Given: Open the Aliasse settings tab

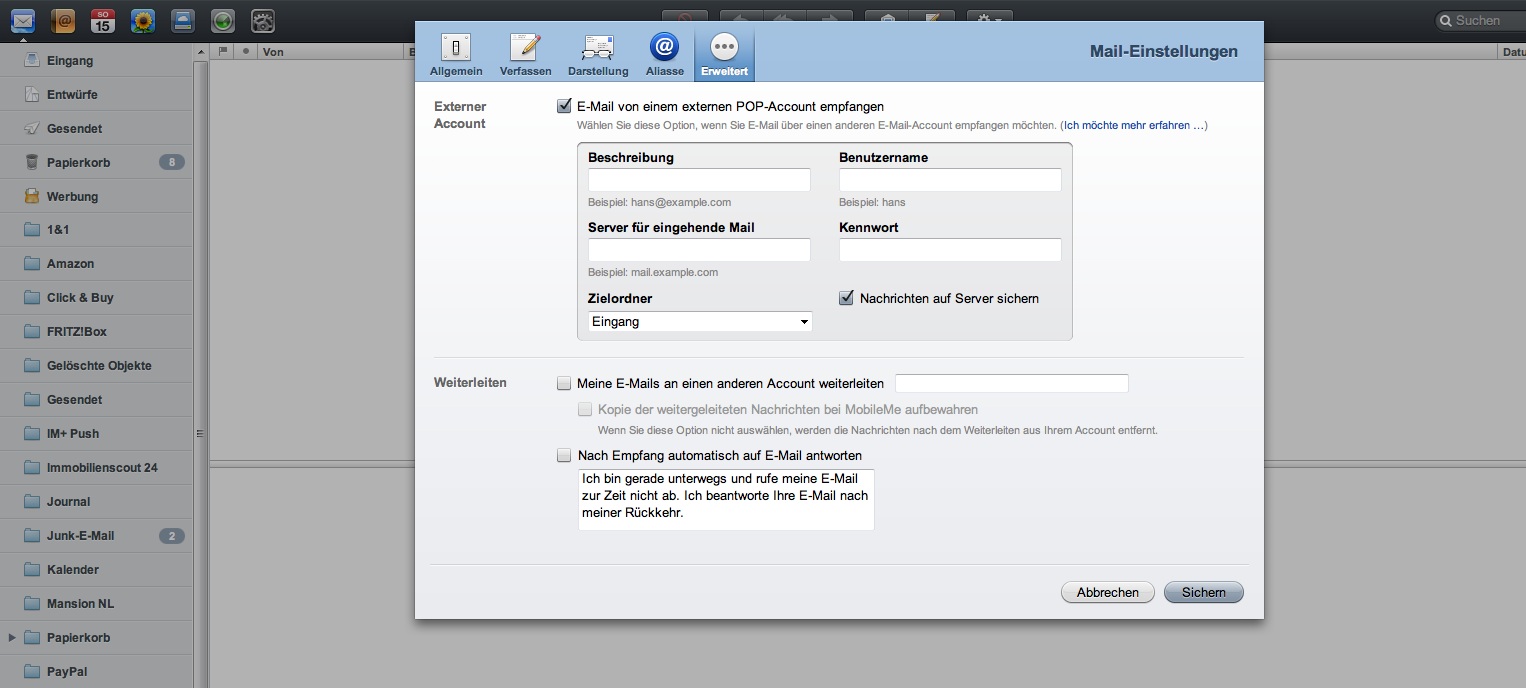Looking at the screenshot, I should [664, 54].
